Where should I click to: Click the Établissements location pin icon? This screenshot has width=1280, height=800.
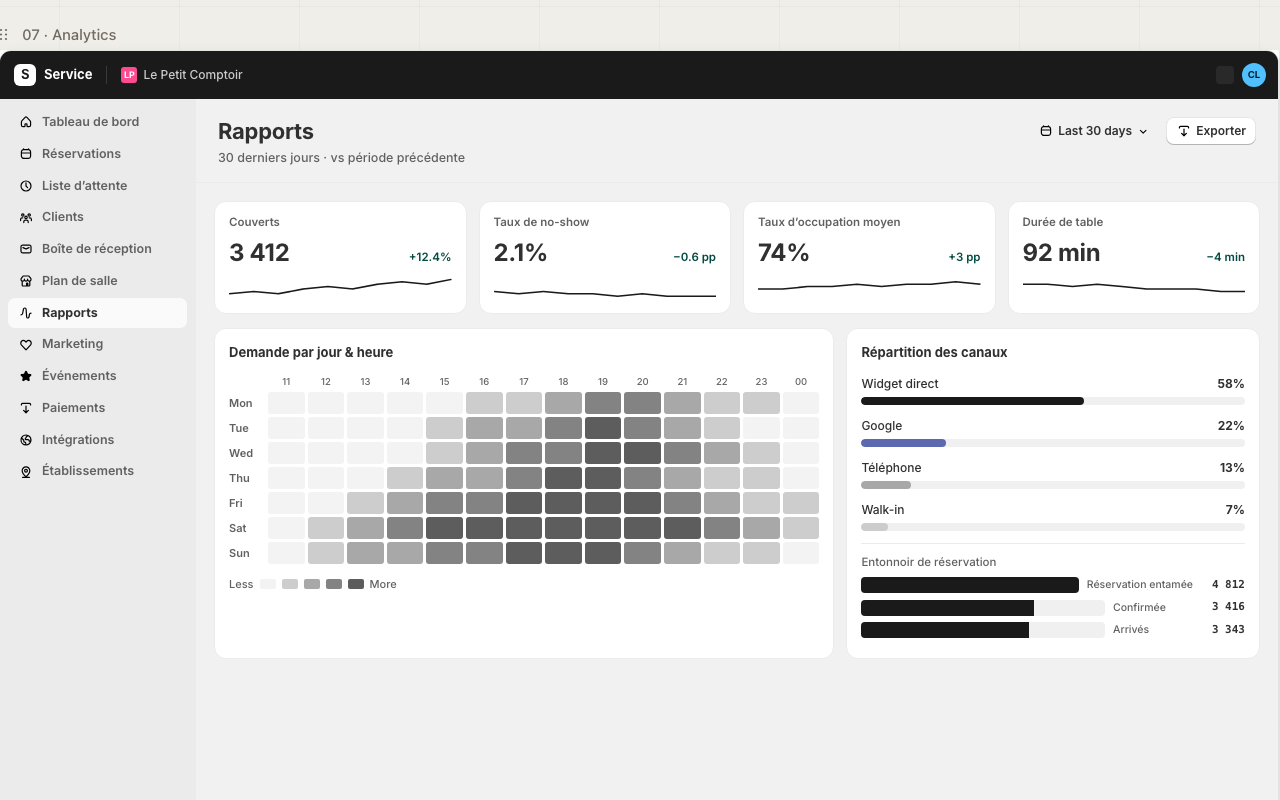pos(26,471)
